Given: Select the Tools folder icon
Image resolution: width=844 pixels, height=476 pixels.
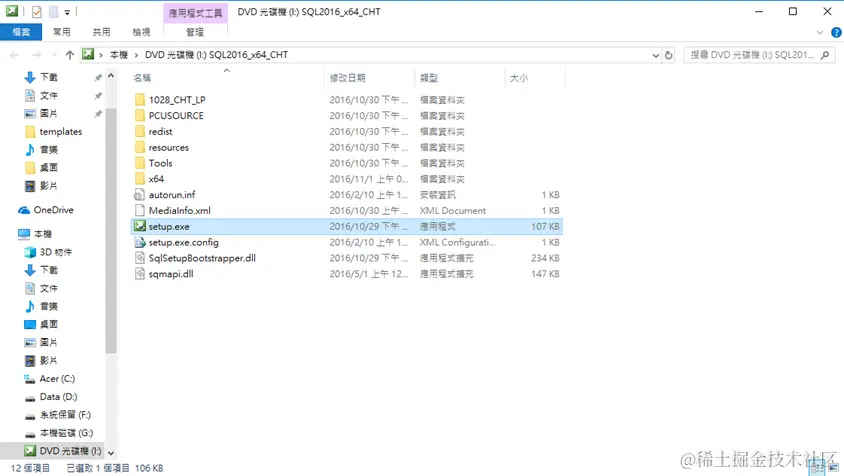Looking at the screenshot, I should click(140, 163).
